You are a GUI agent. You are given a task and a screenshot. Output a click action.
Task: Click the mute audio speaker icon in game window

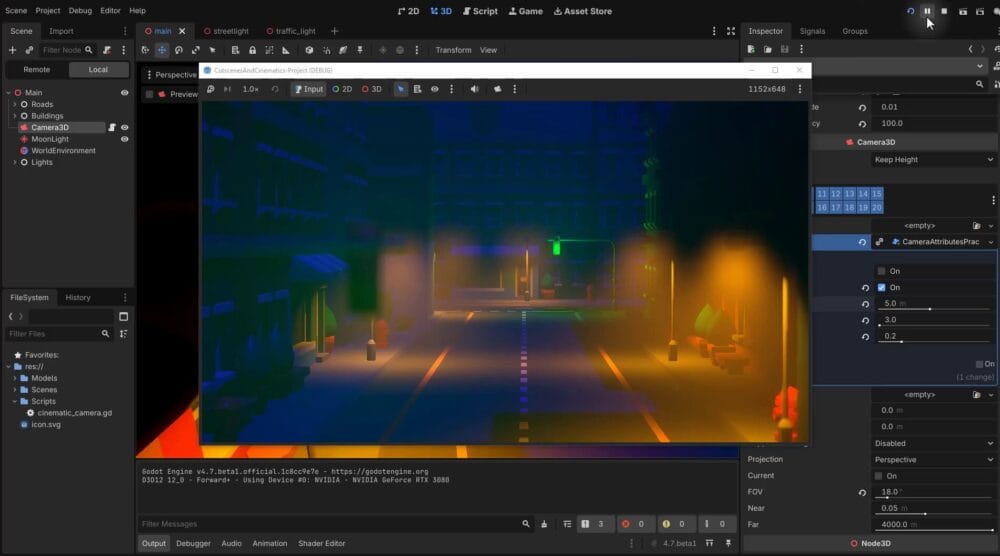pos(474,89)
